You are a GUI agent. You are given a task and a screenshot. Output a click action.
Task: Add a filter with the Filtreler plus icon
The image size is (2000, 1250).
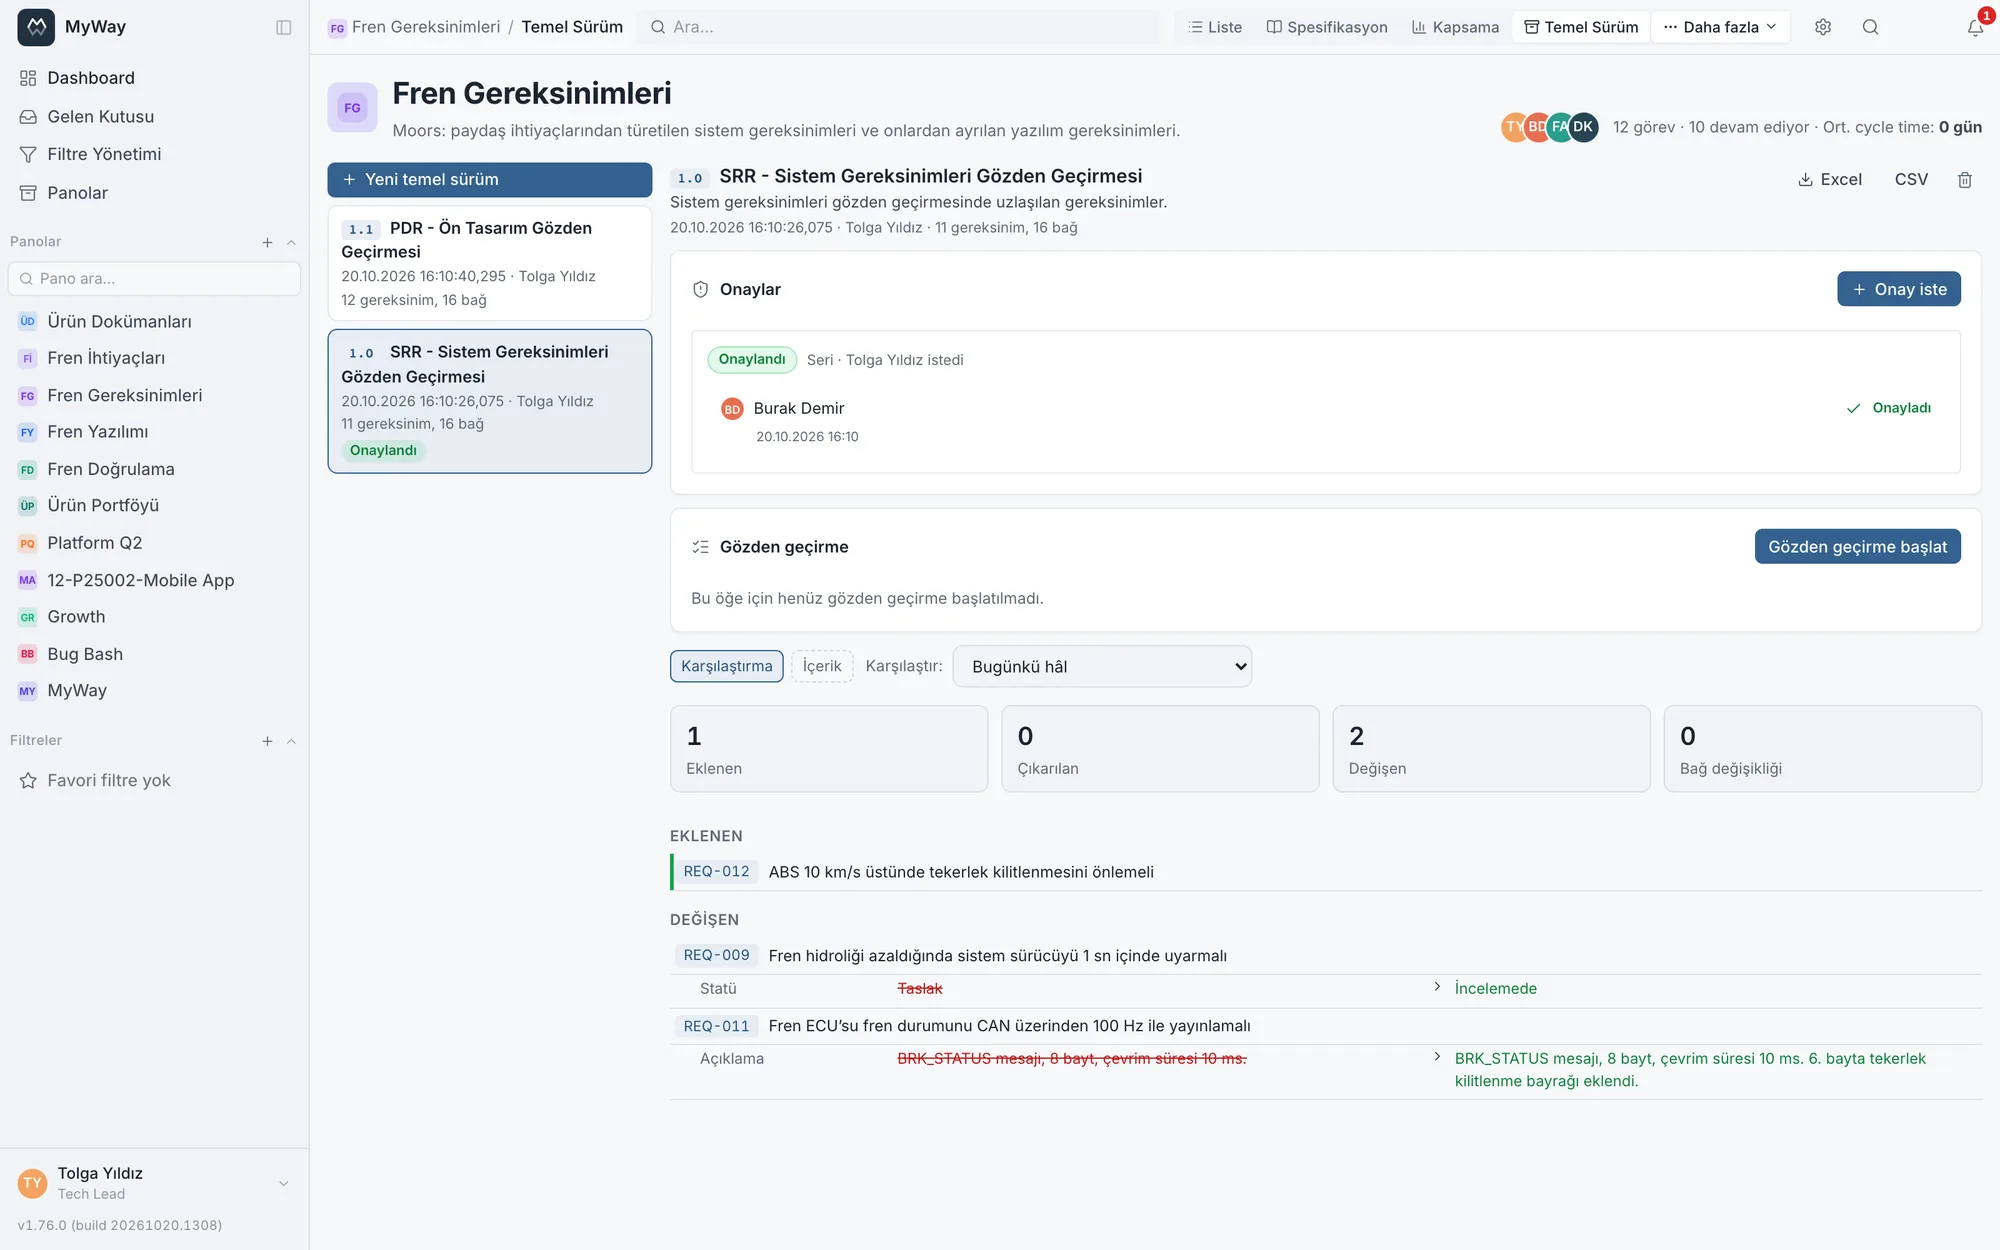click(267, 741)
